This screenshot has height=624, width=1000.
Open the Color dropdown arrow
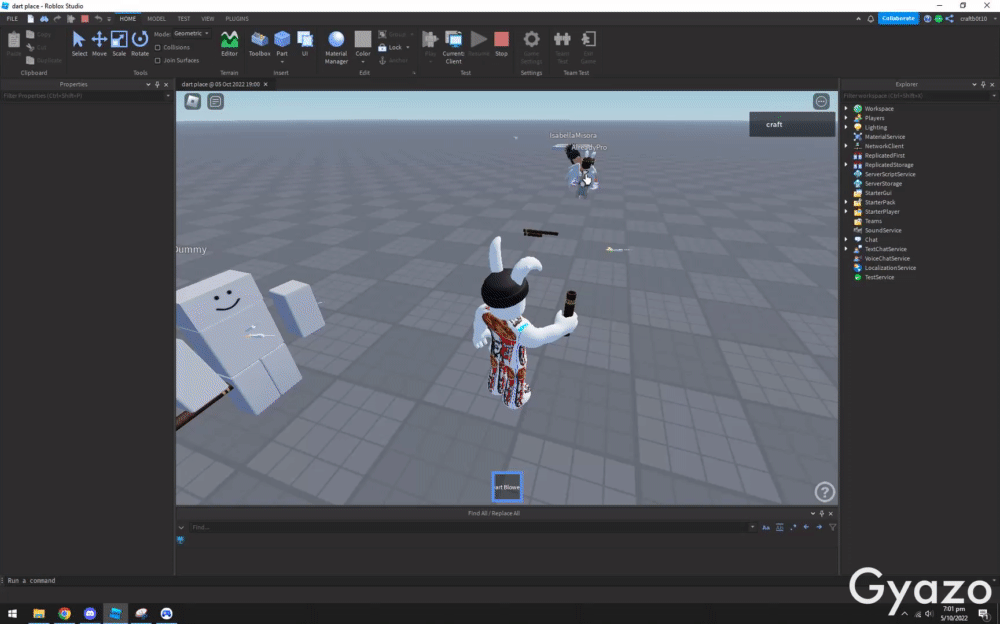(x=363, y=62)
